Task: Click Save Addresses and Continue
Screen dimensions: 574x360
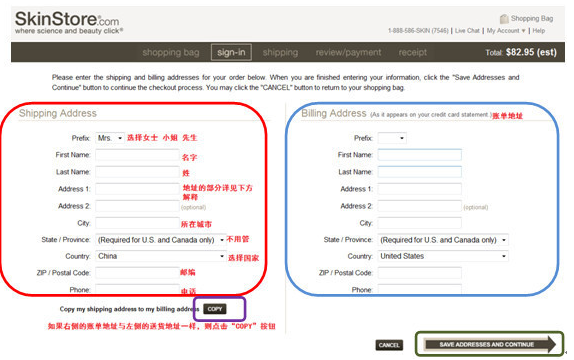Action: click(x=490, y=345)
